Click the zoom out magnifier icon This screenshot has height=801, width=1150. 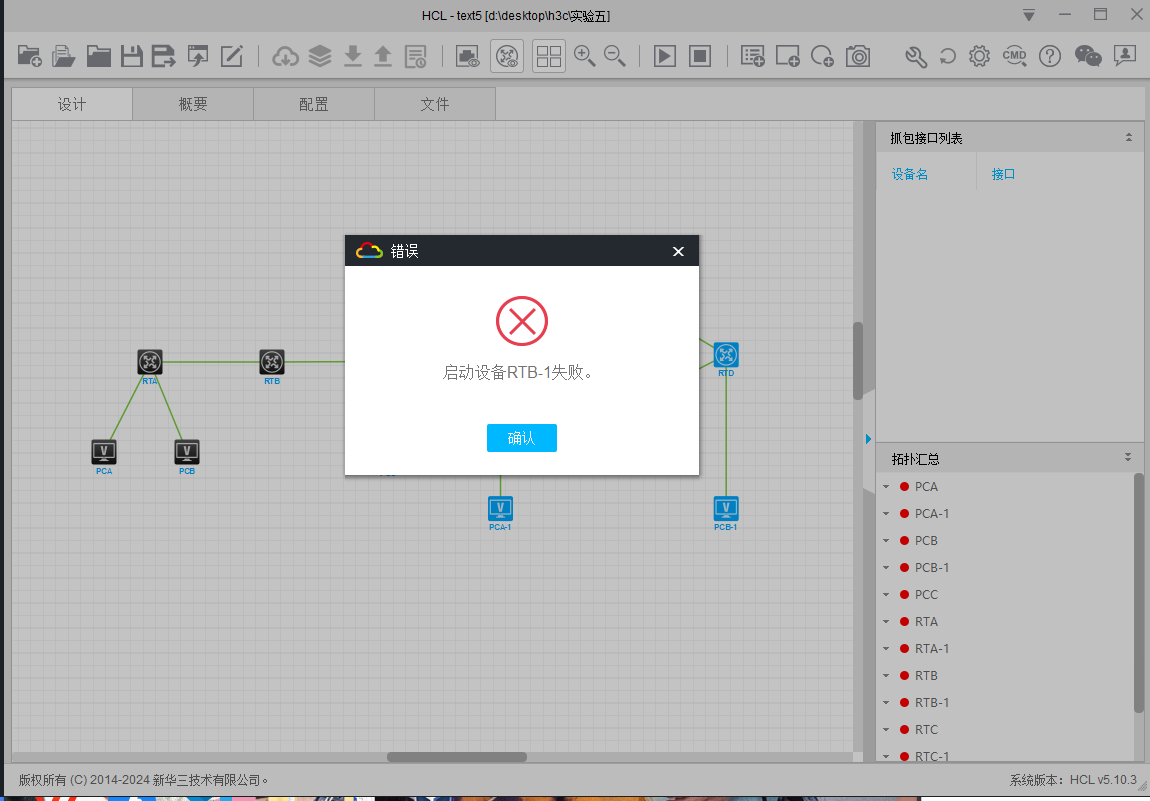(615, 56)
